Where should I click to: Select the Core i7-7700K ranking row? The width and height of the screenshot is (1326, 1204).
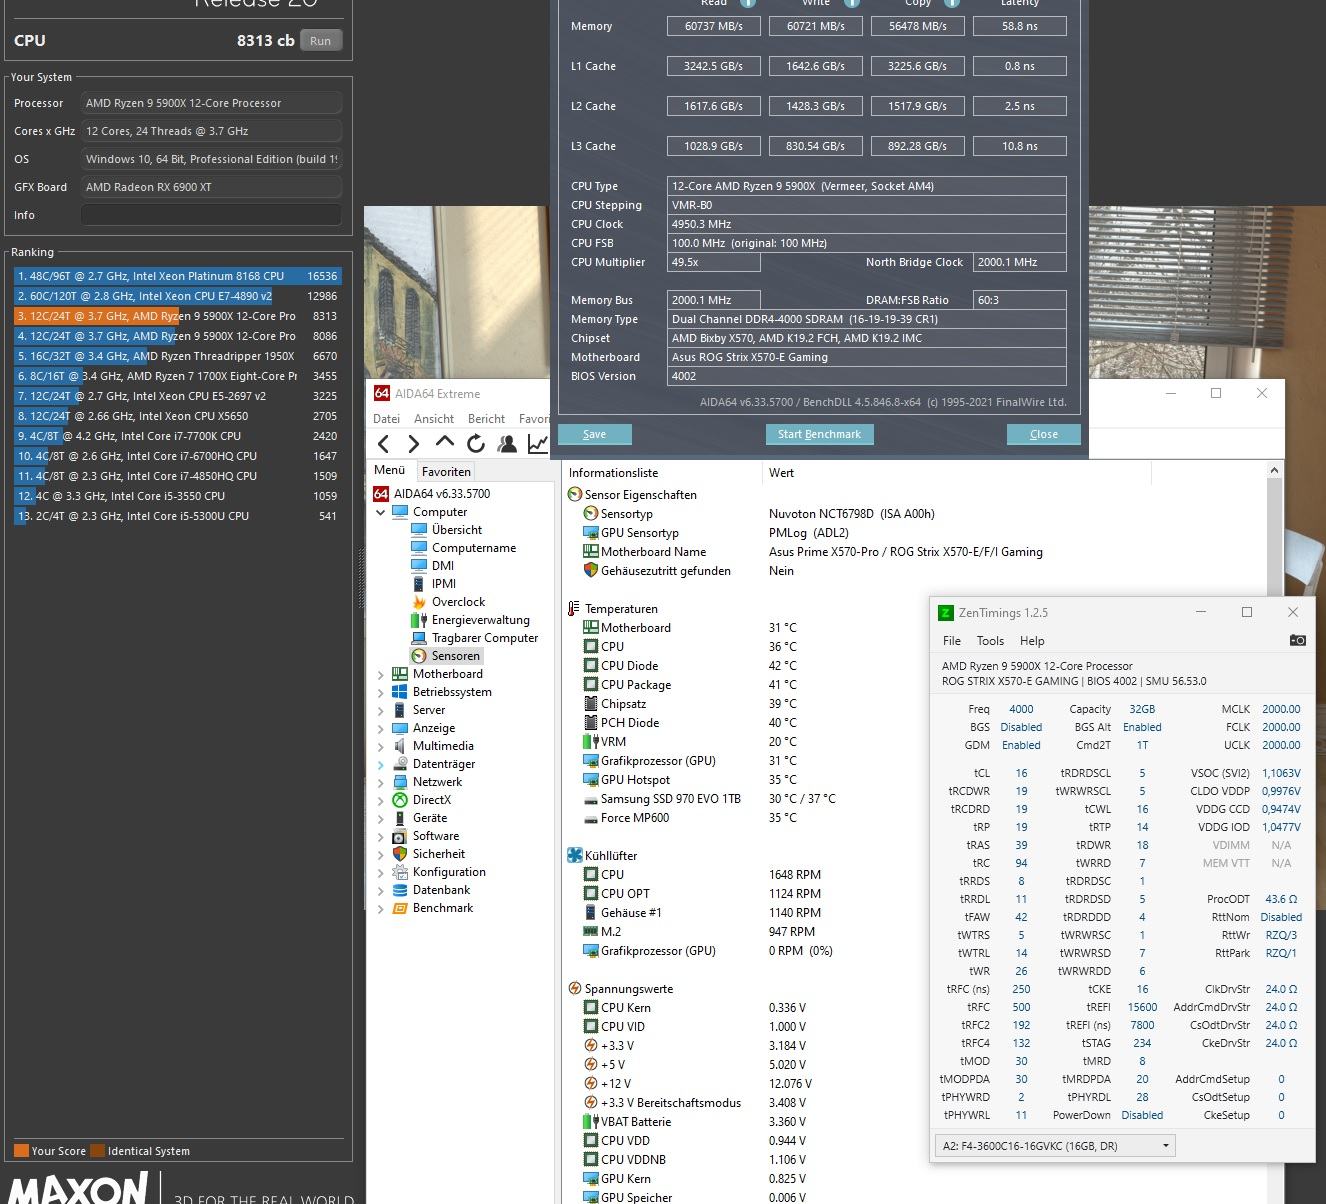coord(178,436)
